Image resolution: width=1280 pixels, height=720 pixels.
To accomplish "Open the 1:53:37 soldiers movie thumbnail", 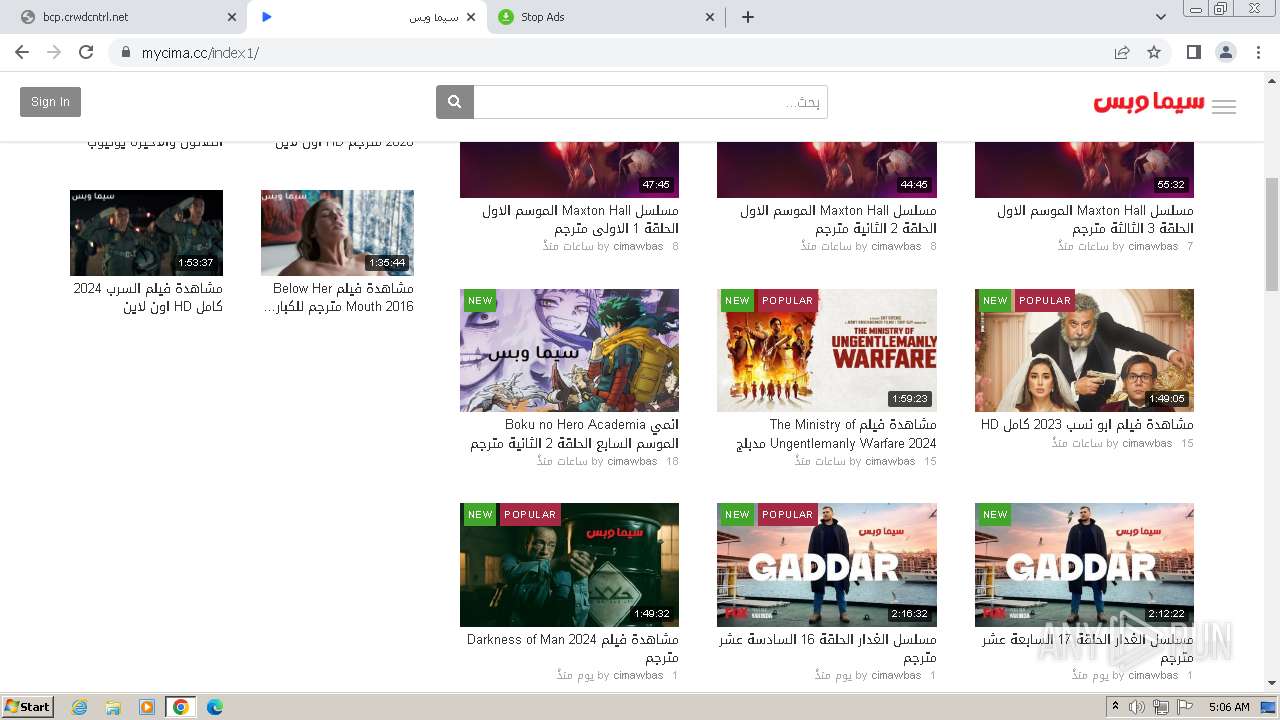I will pyautogui.click(x=146, y=233).
